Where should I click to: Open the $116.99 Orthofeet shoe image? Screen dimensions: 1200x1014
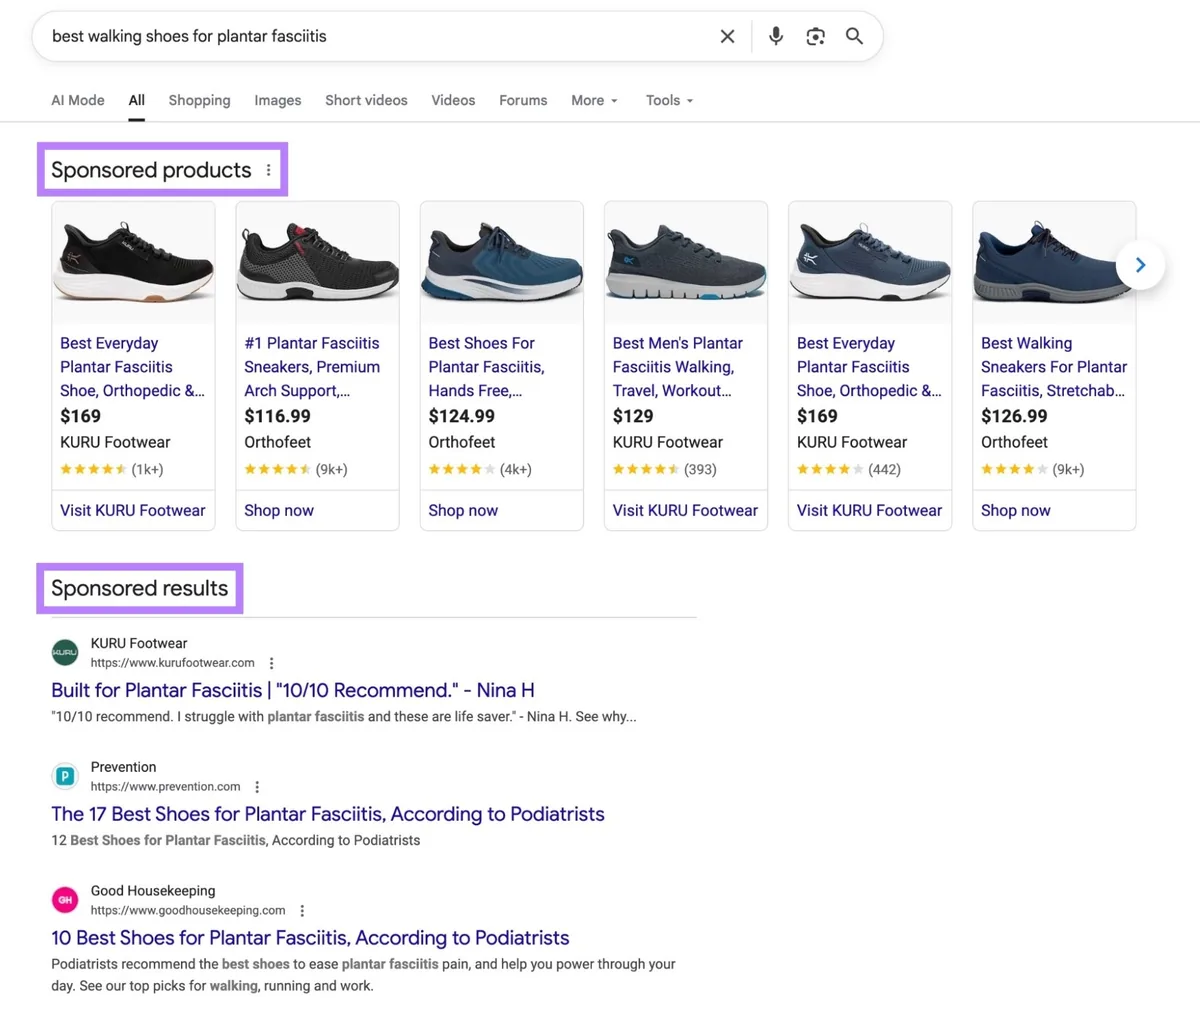(x=317, y=263)
